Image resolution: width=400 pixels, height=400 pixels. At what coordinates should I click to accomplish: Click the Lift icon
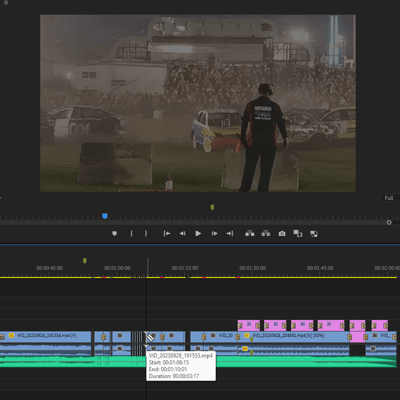(x=250, y=233)
